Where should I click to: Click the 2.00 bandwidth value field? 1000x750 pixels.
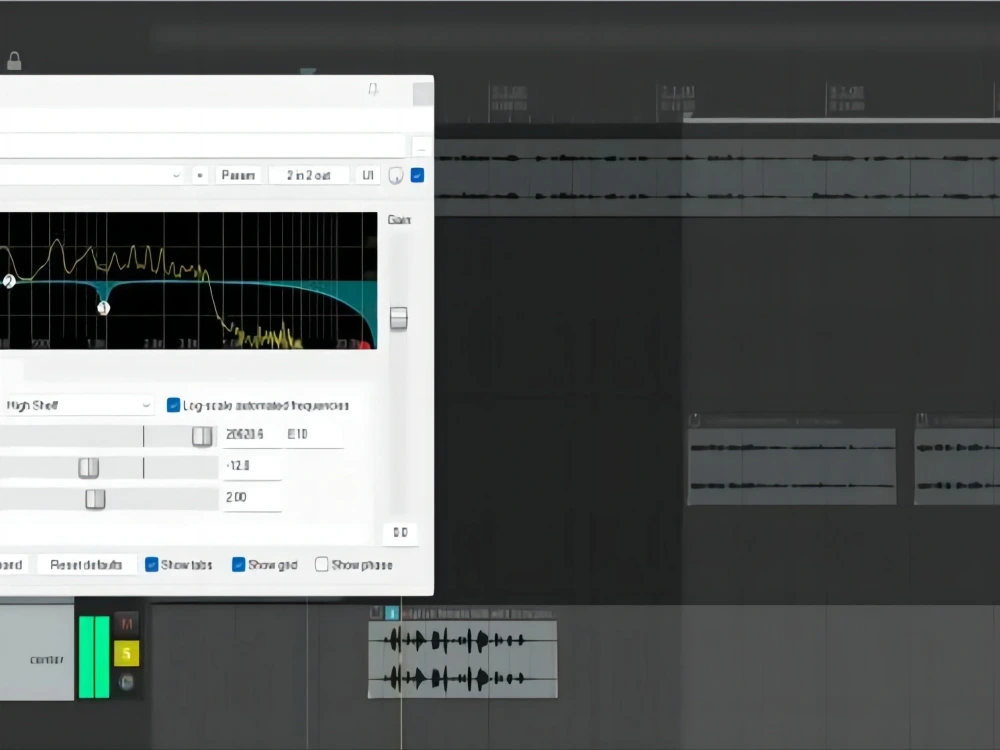click(251, 497)
